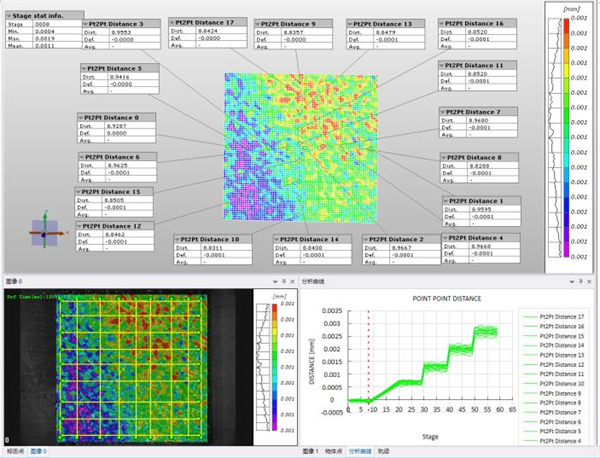600x458 pixels.
Task: Switch to the 物体点 tab
Action: 333,452
